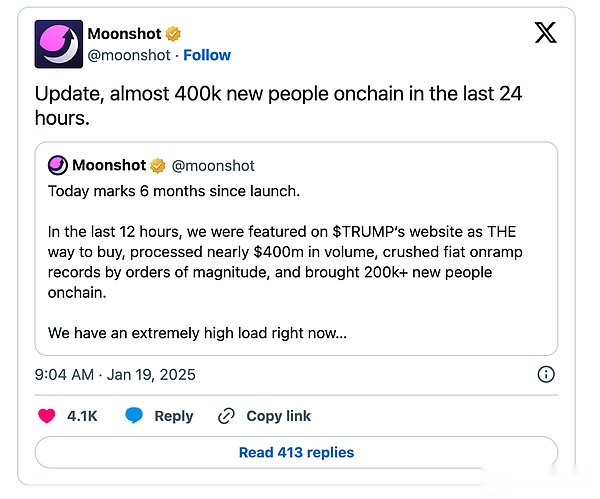Open the 9:04 AM Jan 19, 2025 timestamp
The height and width of the screenshot is (499, 600).
tap(115, 375)
